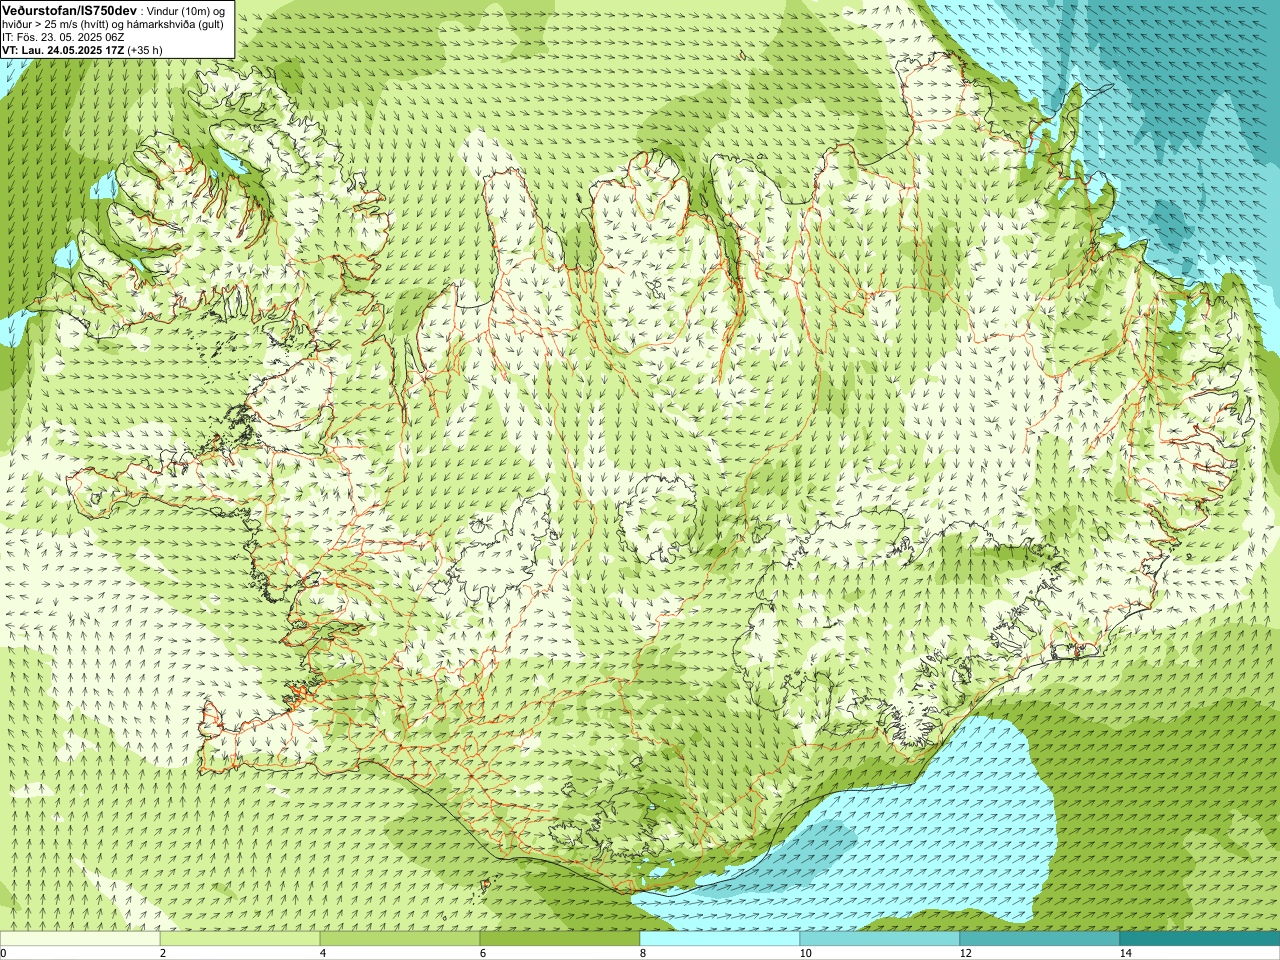This screenshot has width=1280, height=960.
Task: Select the 12–14 m/s teal swatch
Action: [x=1040, y=939]
